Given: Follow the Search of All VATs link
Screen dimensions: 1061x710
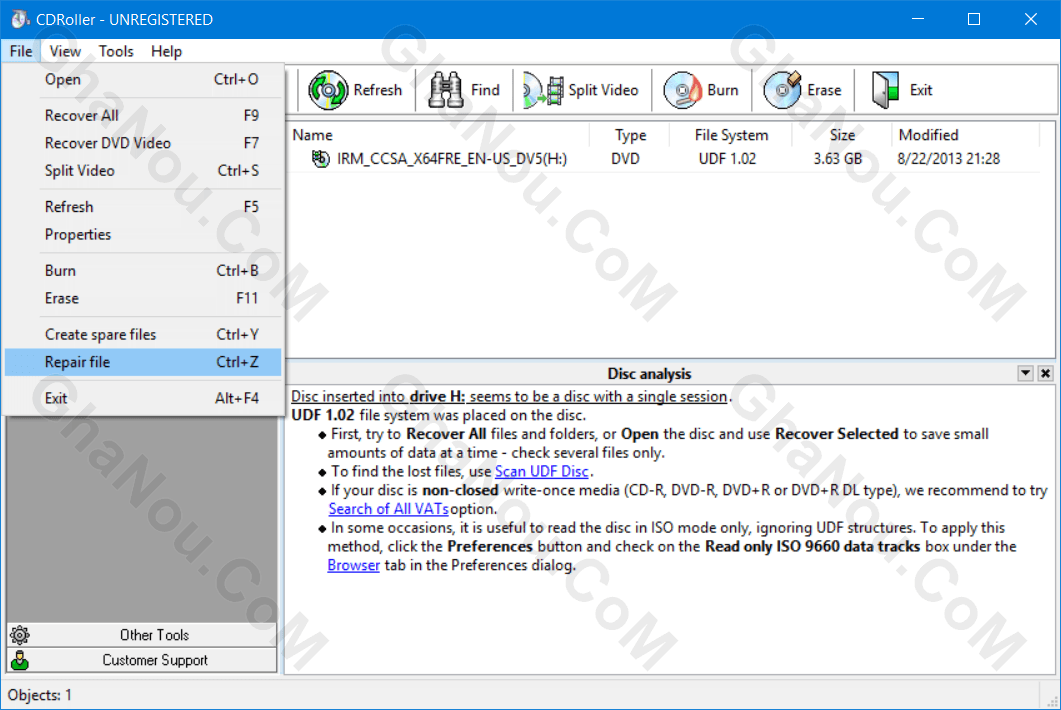Looking at the screenshot, I should tap(388, 509).
